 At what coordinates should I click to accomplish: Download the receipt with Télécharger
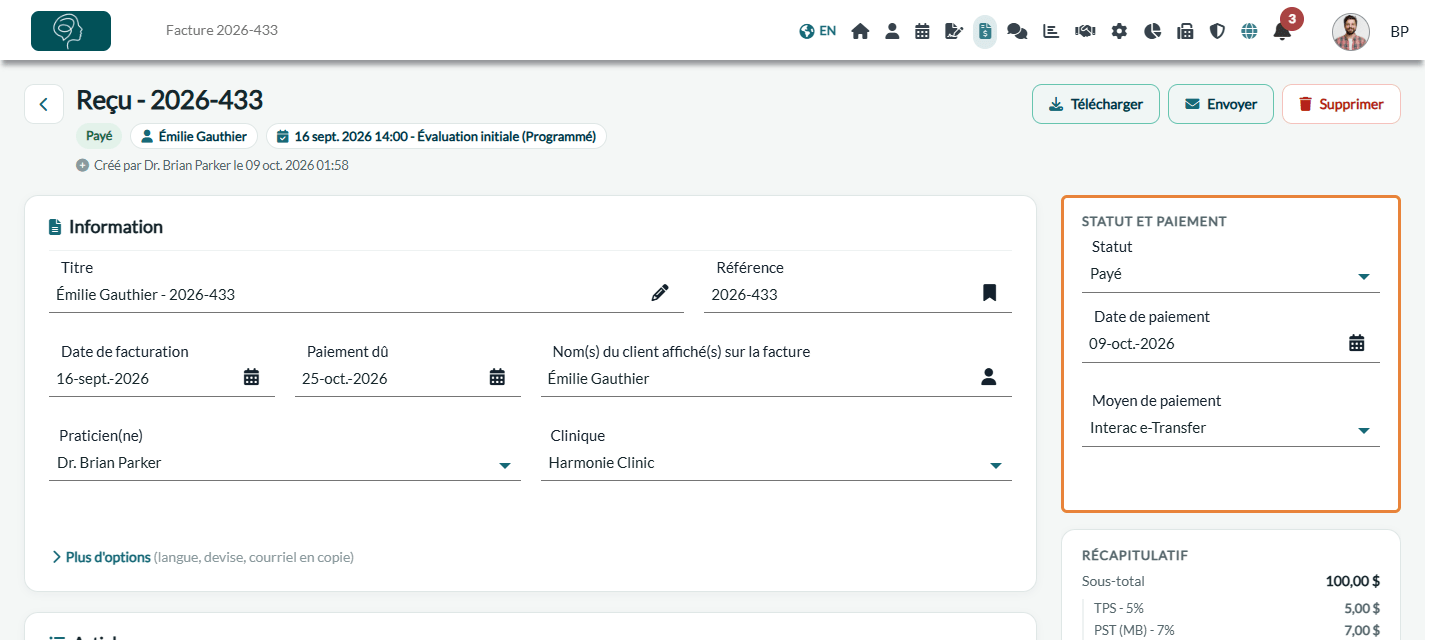[1095, 104]
